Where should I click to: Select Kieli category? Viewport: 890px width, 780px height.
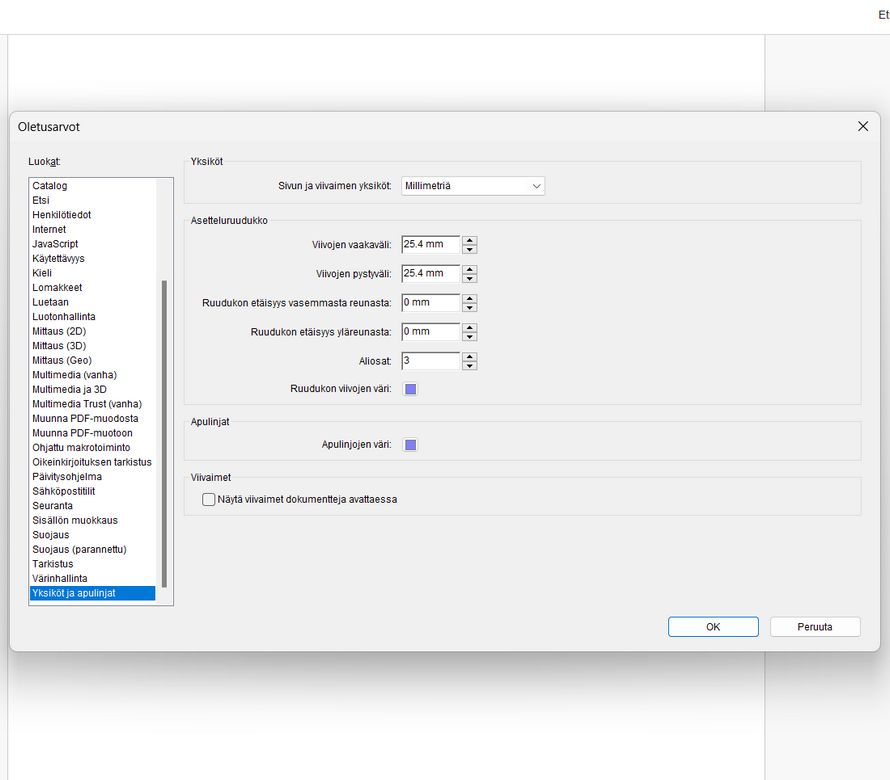point(93,273)
